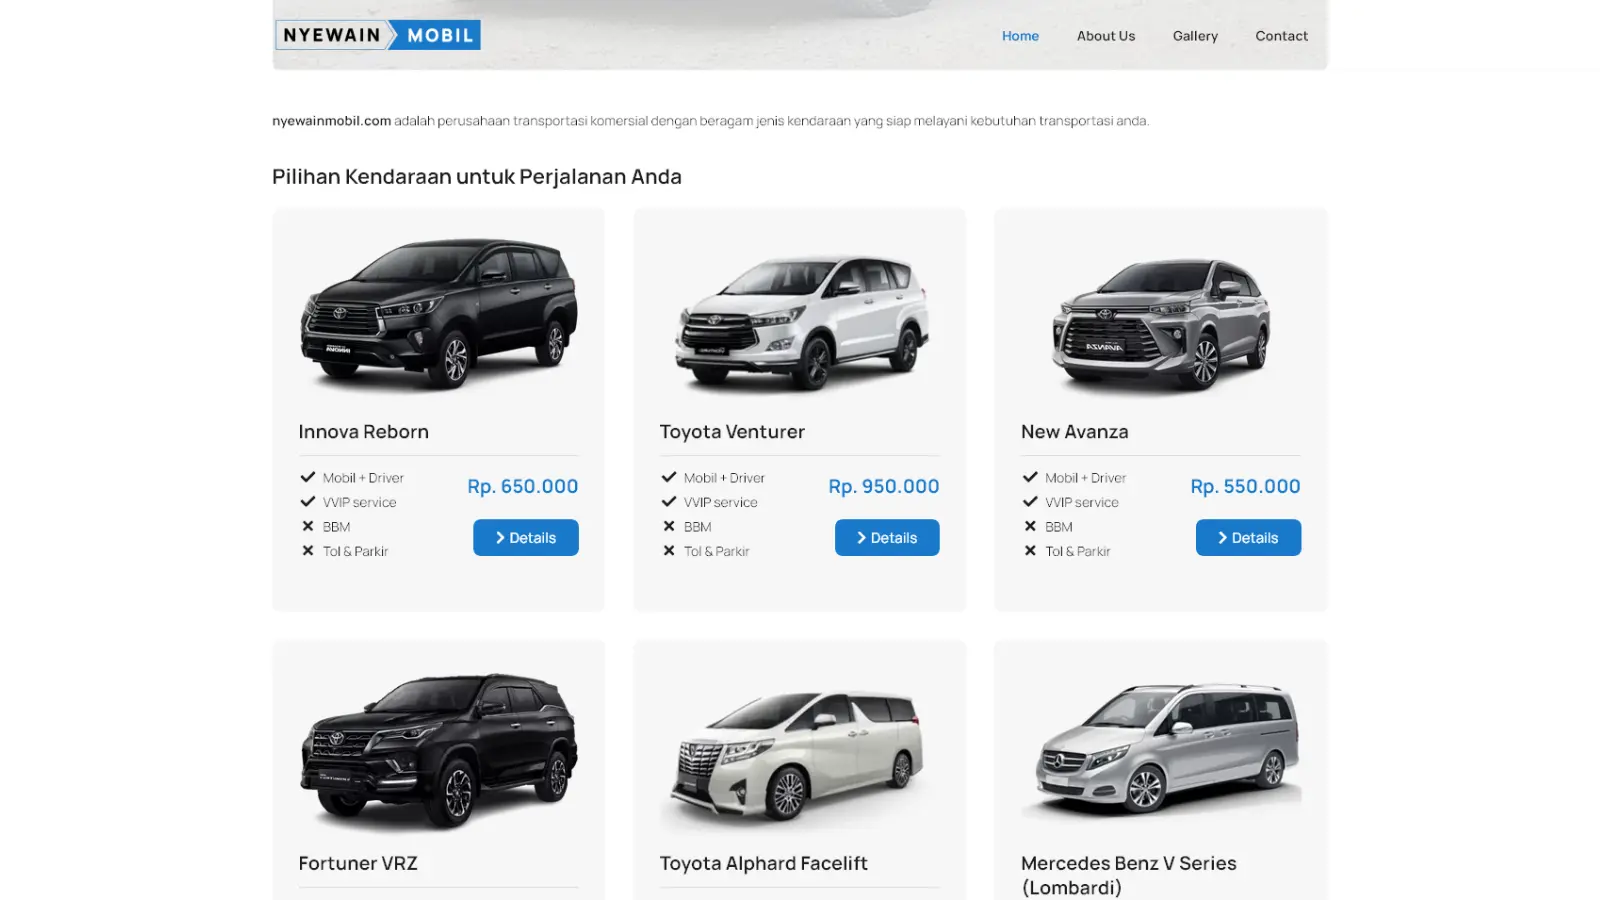Click the Fortuner VRZ car title

[x=358, y=863]
